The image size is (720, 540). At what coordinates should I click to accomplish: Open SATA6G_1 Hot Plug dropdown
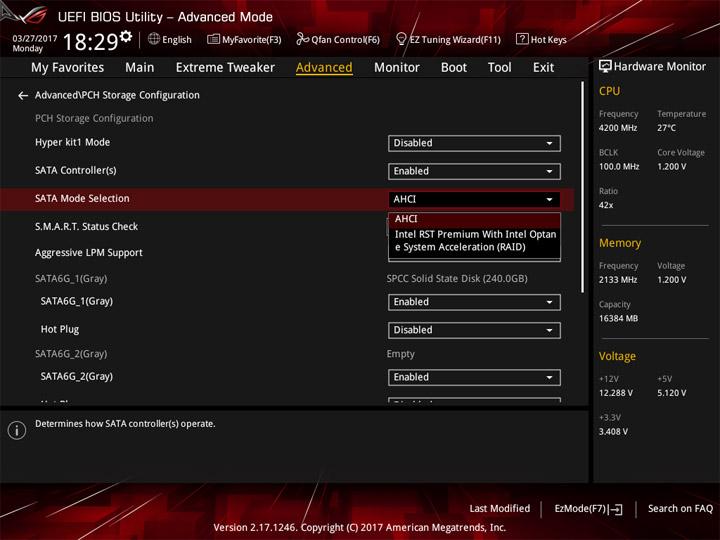474,330
